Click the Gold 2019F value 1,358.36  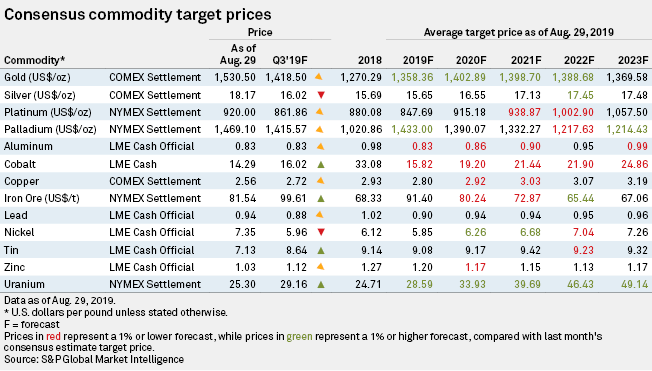pyautogui.click(x=412, y=77)
